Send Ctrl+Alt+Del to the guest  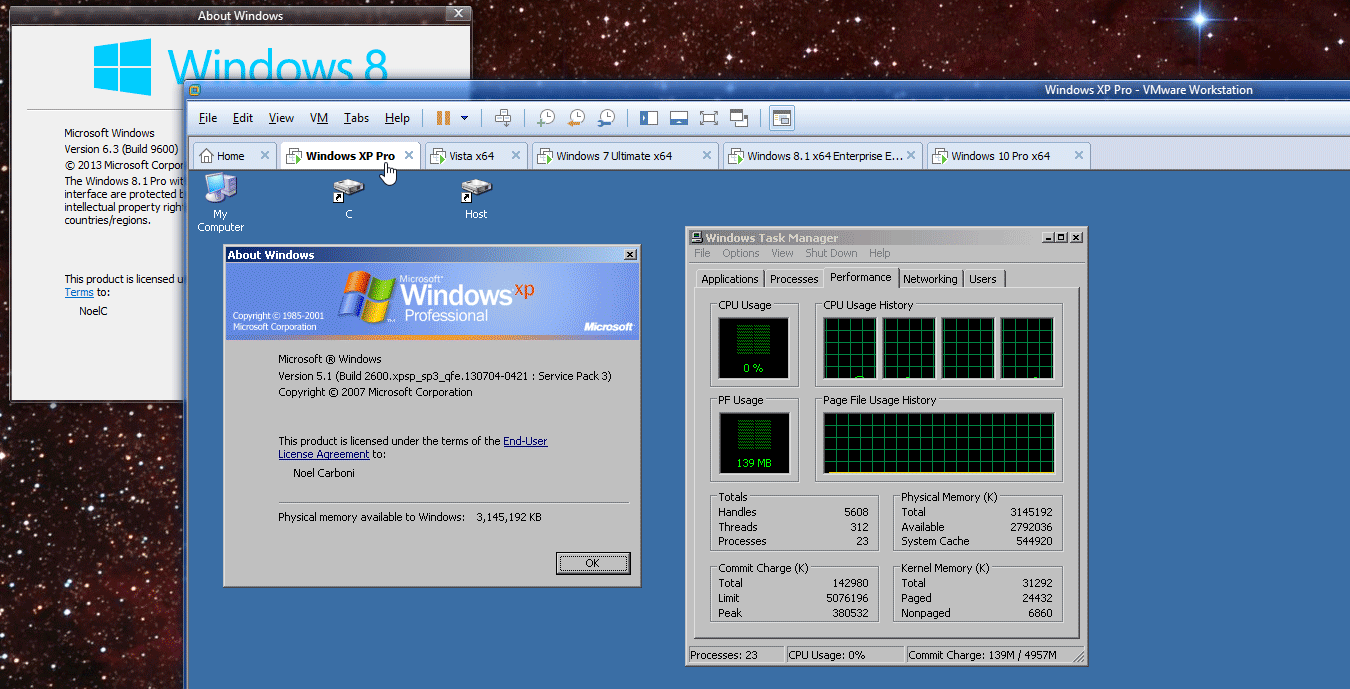point(503,118)
